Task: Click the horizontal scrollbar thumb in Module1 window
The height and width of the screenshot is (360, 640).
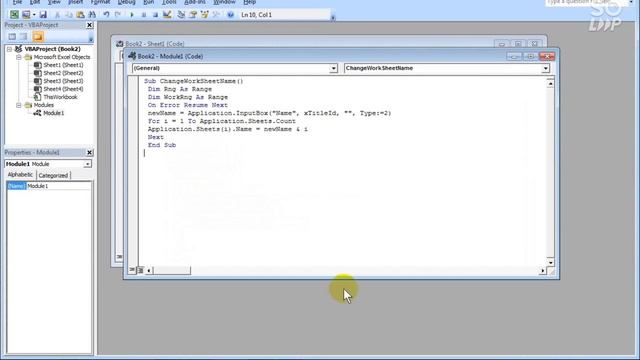Action: point(171,271)
